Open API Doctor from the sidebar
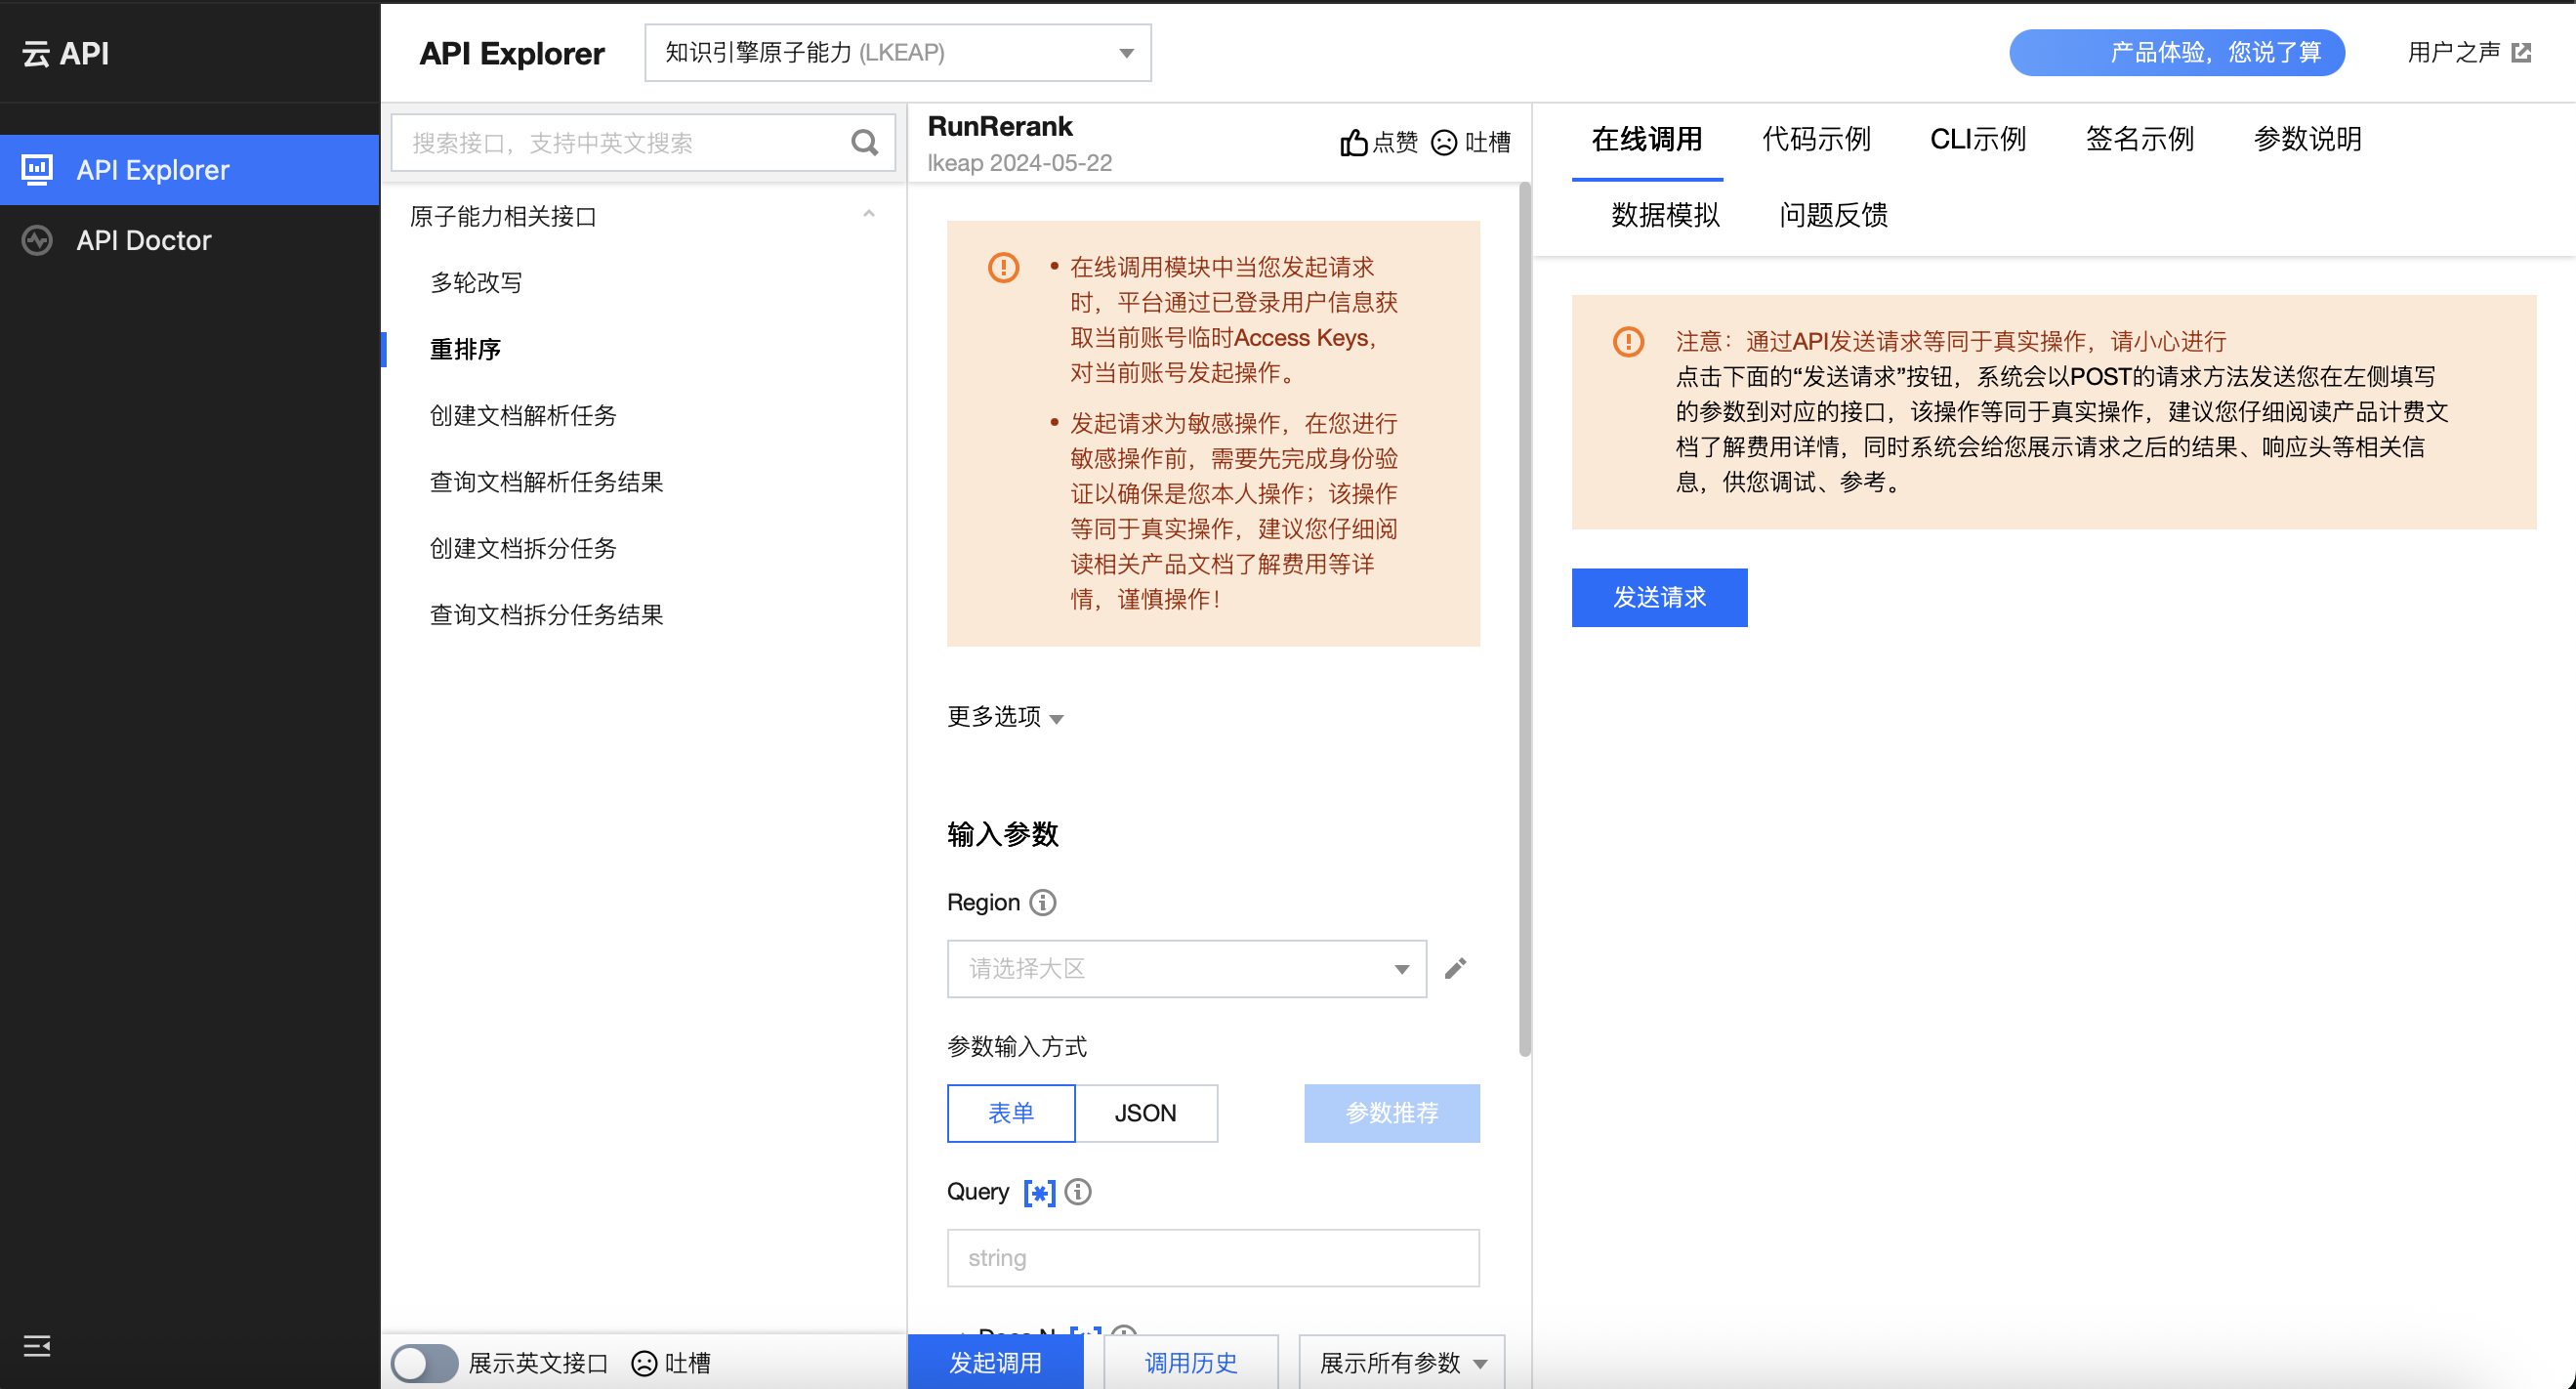This screenshot has width=2576, height=1389. pyautogui.click(x=143, y=240)
